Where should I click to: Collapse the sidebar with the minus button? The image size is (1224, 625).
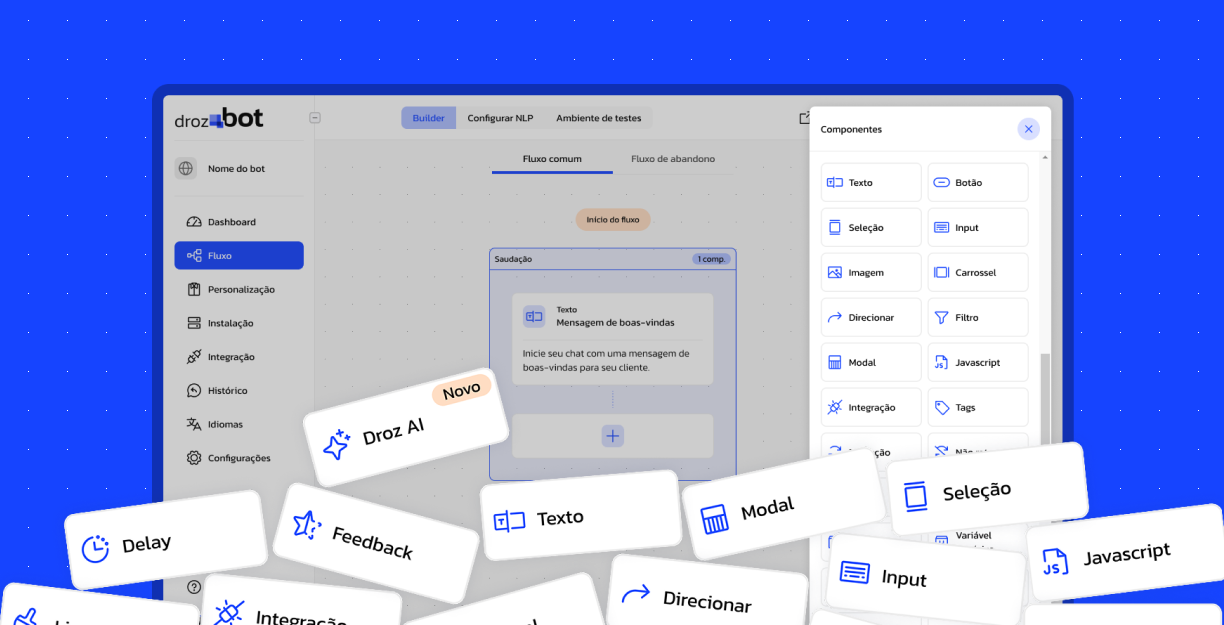tap(315, 118)
